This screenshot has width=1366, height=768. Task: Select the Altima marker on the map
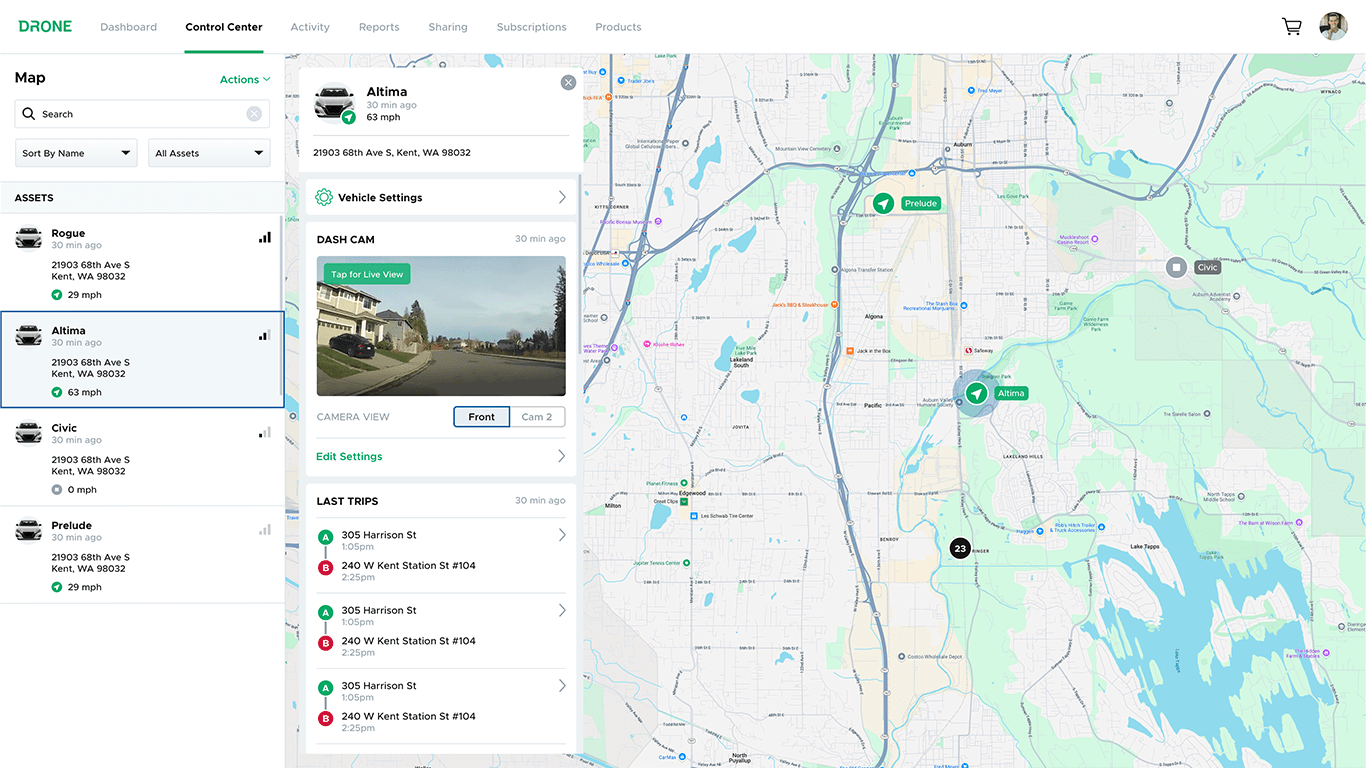(975, 394)
